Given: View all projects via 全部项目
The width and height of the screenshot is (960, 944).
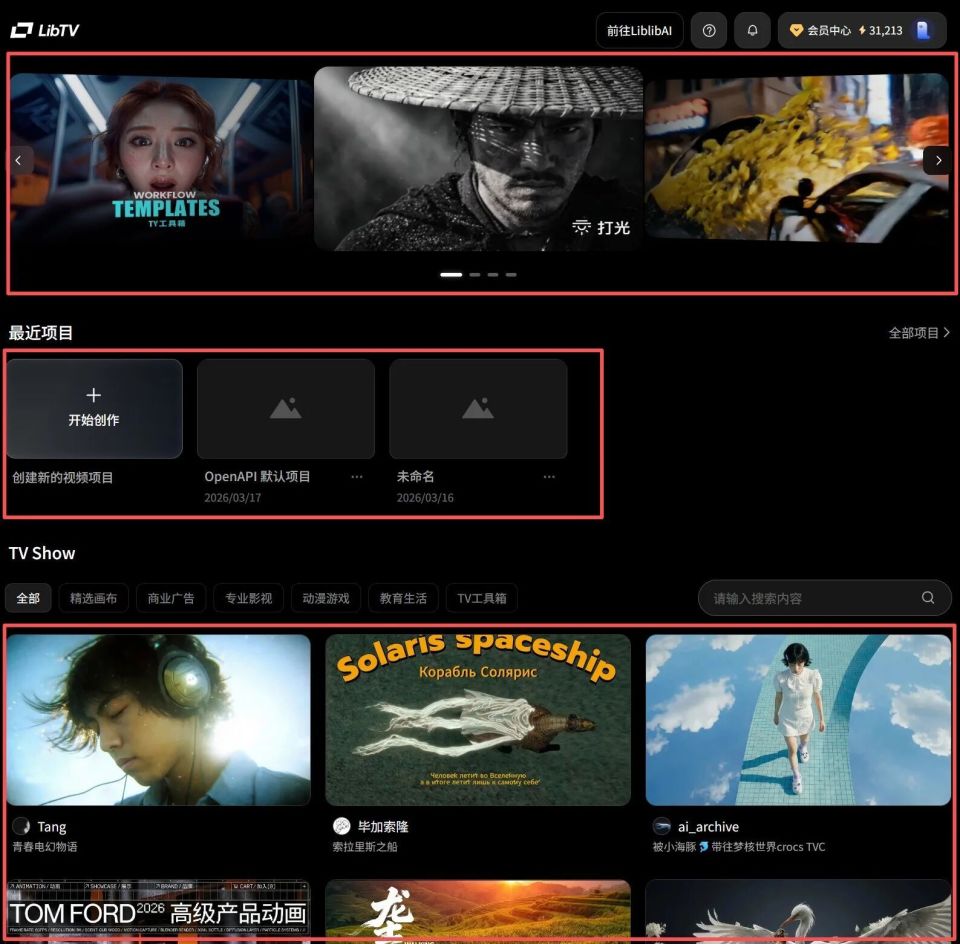Looking at the screenshot, I should (x=920, y=332).
